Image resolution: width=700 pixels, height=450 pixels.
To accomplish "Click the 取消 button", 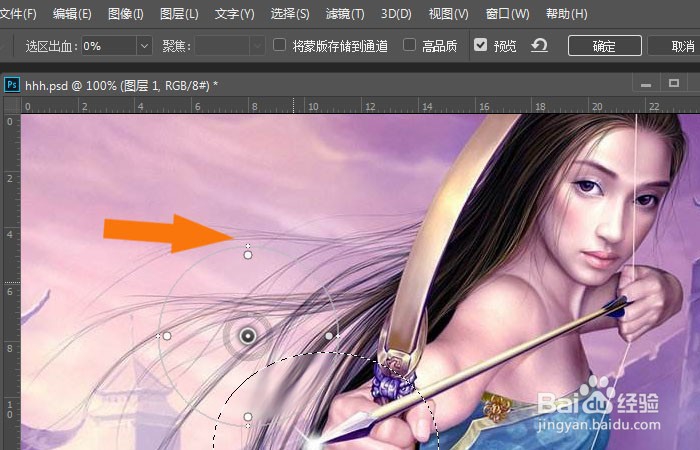I will [x=674, y=46].
